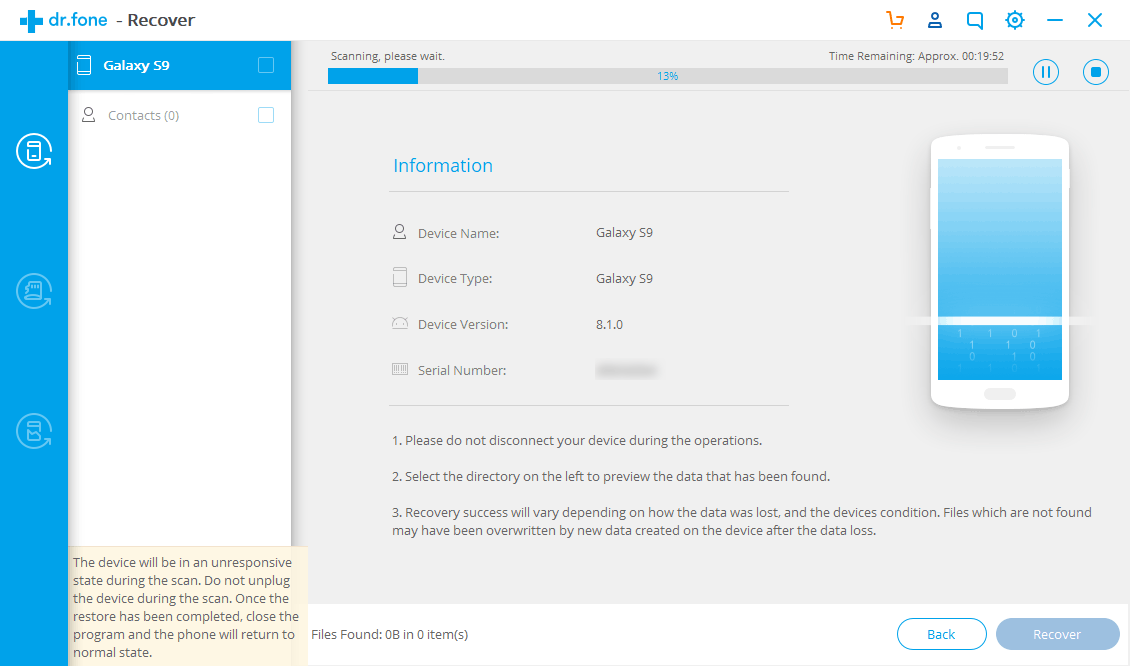
Task: Click the Back button
Action: (x=941, y=634)
